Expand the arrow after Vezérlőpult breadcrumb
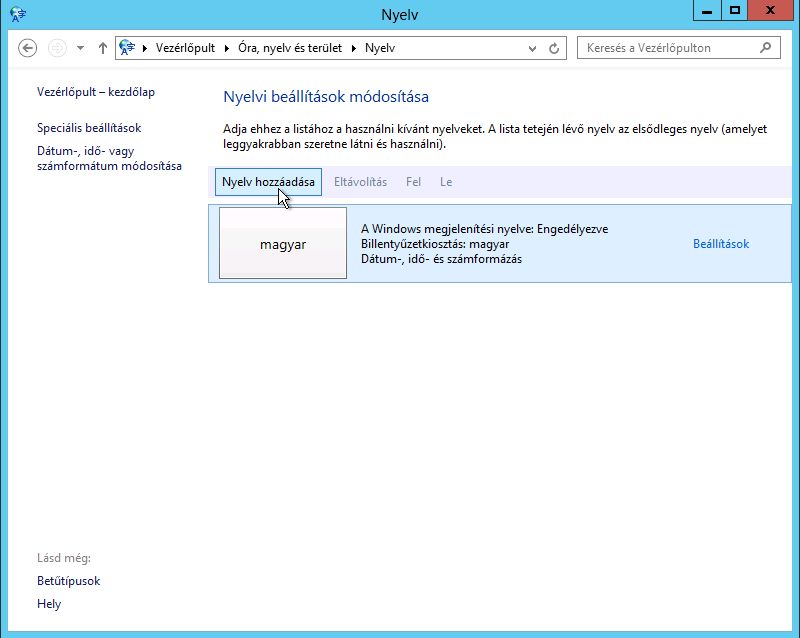This screenshot has width=800, height=638. click(x=225, y=48)
